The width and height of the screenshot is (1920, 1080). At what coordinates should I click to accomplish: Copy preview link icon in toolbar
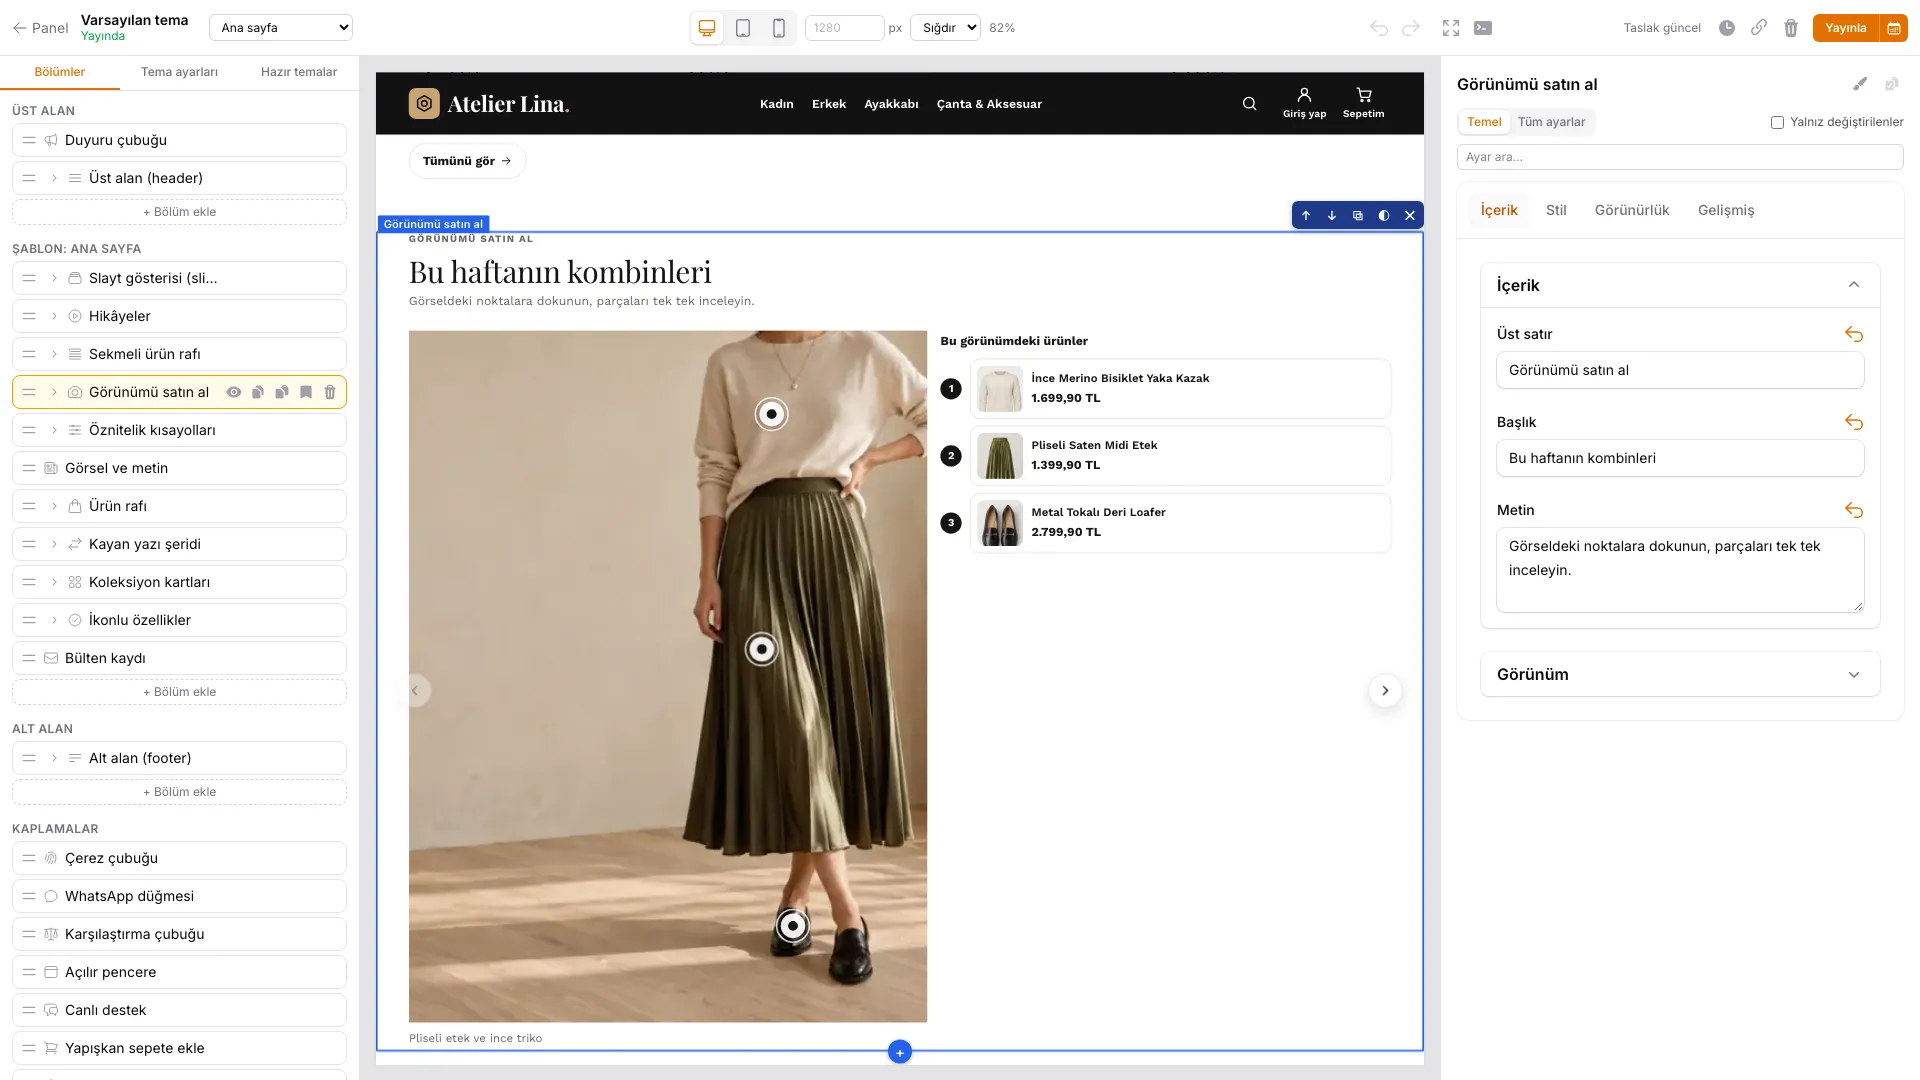pyautogui.click(x=1759, y=28)
